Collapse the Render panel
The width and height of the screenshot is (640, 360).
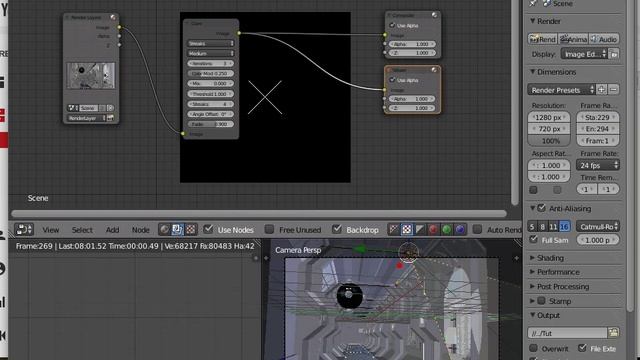(x=533, y=20)
